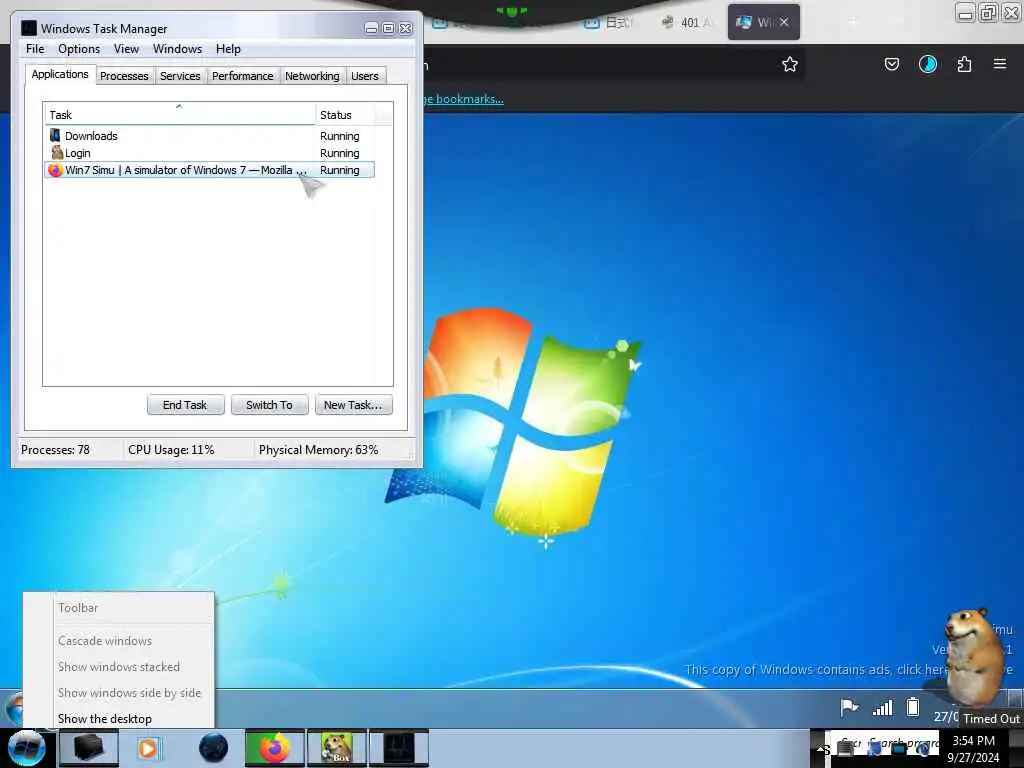Open the Windows menu in Task Manager
1024x768 pixels.
pos(177,49)
